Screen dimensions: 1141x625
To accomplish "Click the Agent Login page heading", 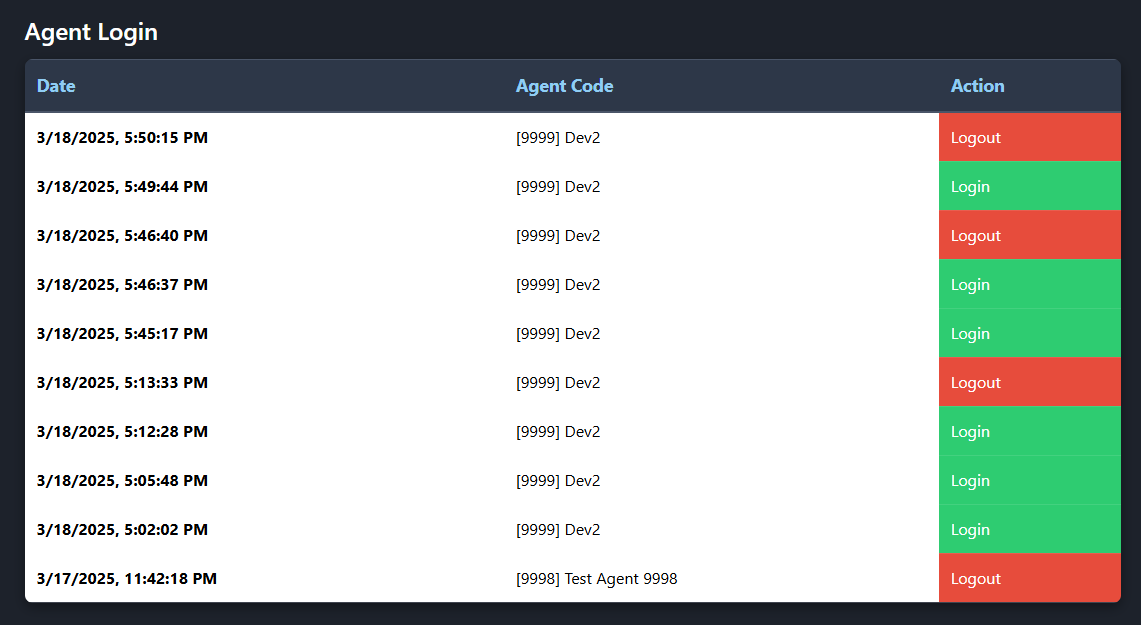I will (91, 32).
